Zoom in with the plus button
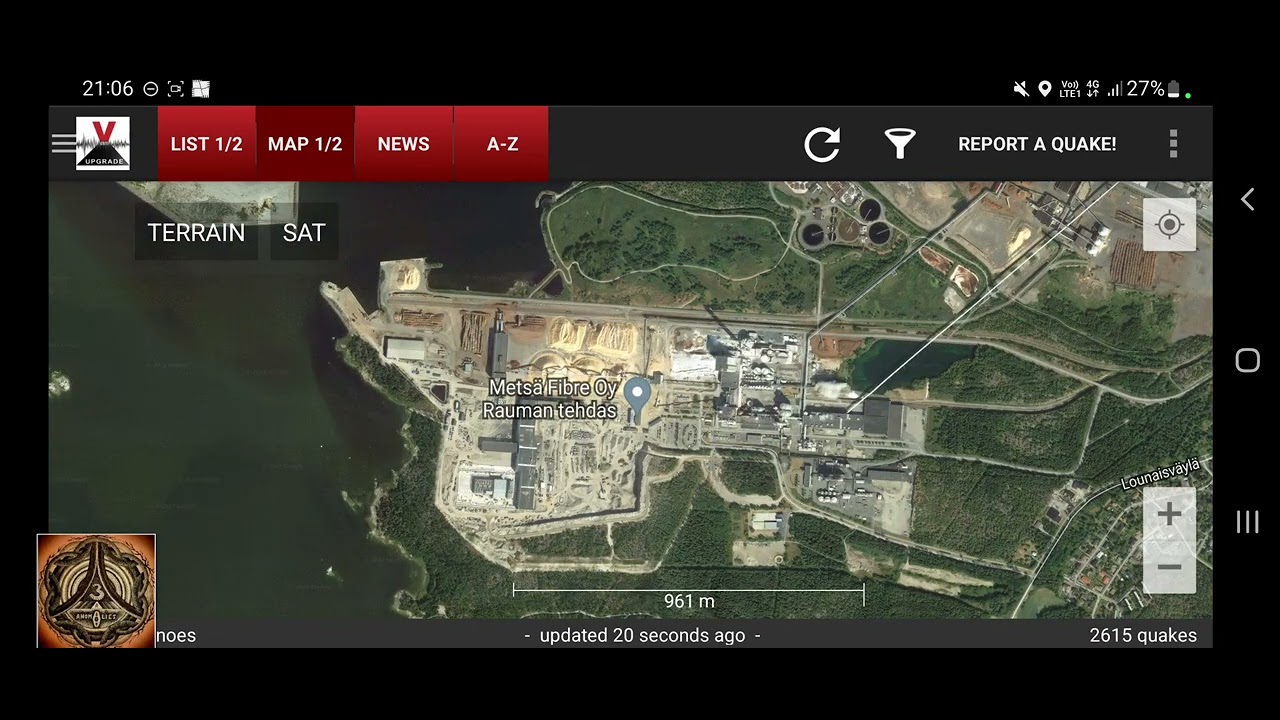This screenshot has width=1280, height=720. click(1169, 514)
